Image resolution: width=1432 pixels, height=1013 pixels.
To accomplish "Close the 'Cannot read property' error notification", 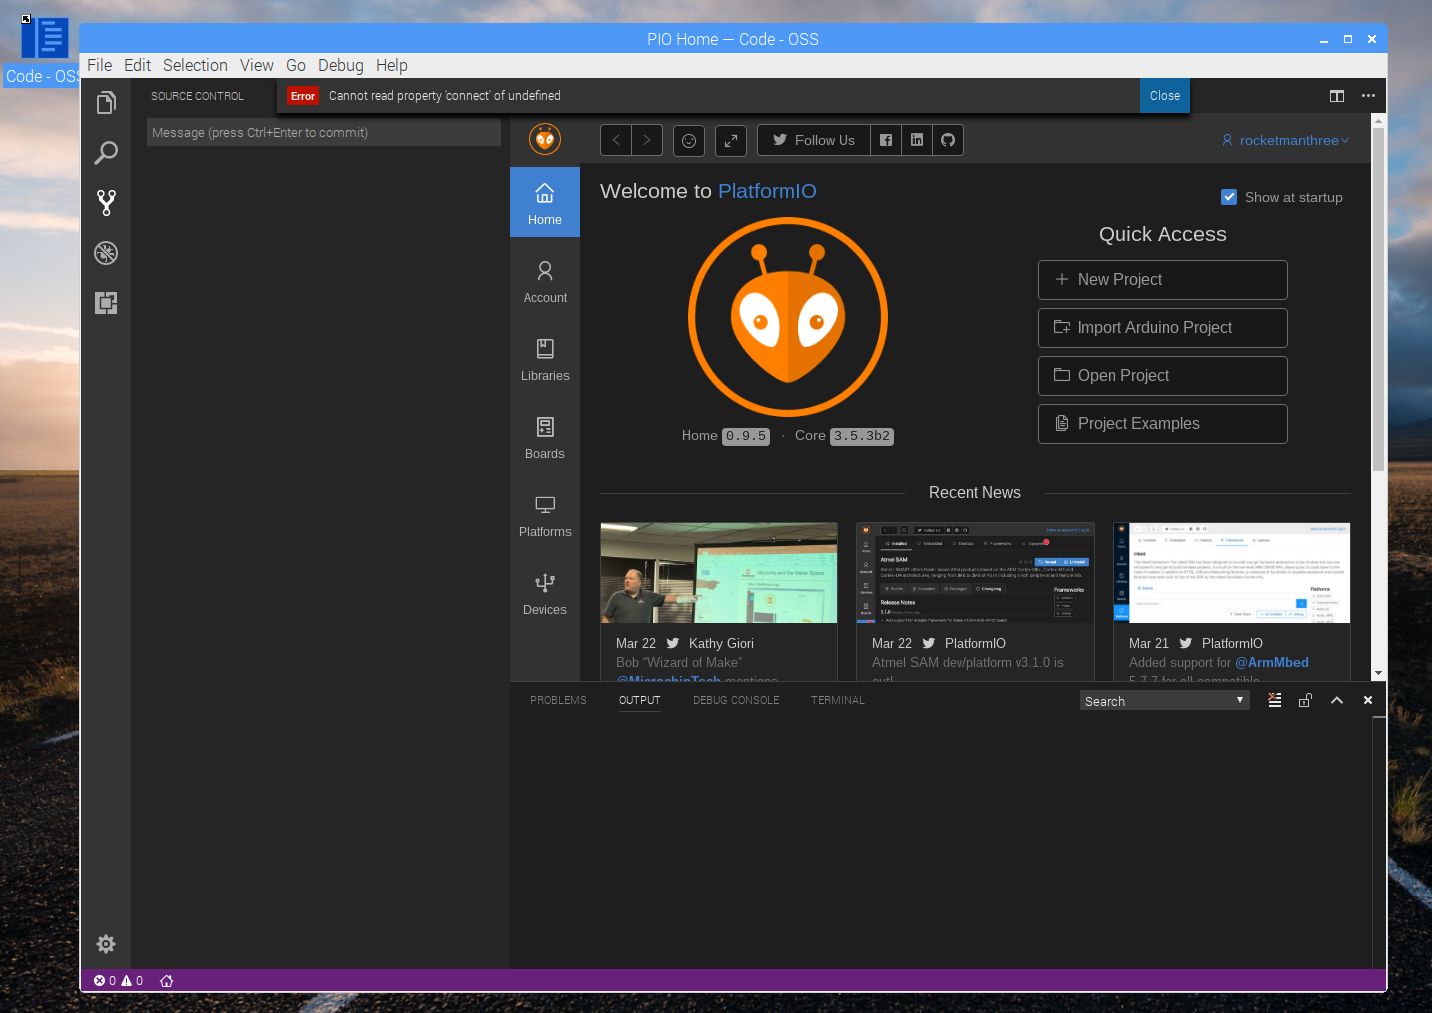I will (x=1164, y=95).
